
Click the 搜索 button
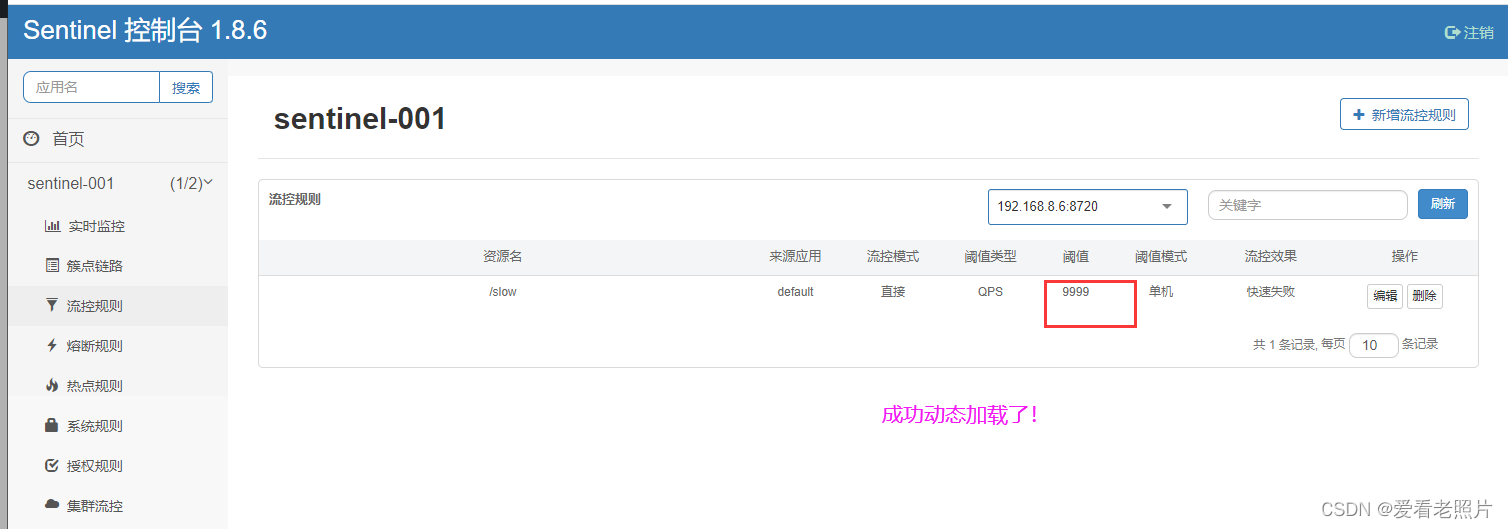coord(186,87)
